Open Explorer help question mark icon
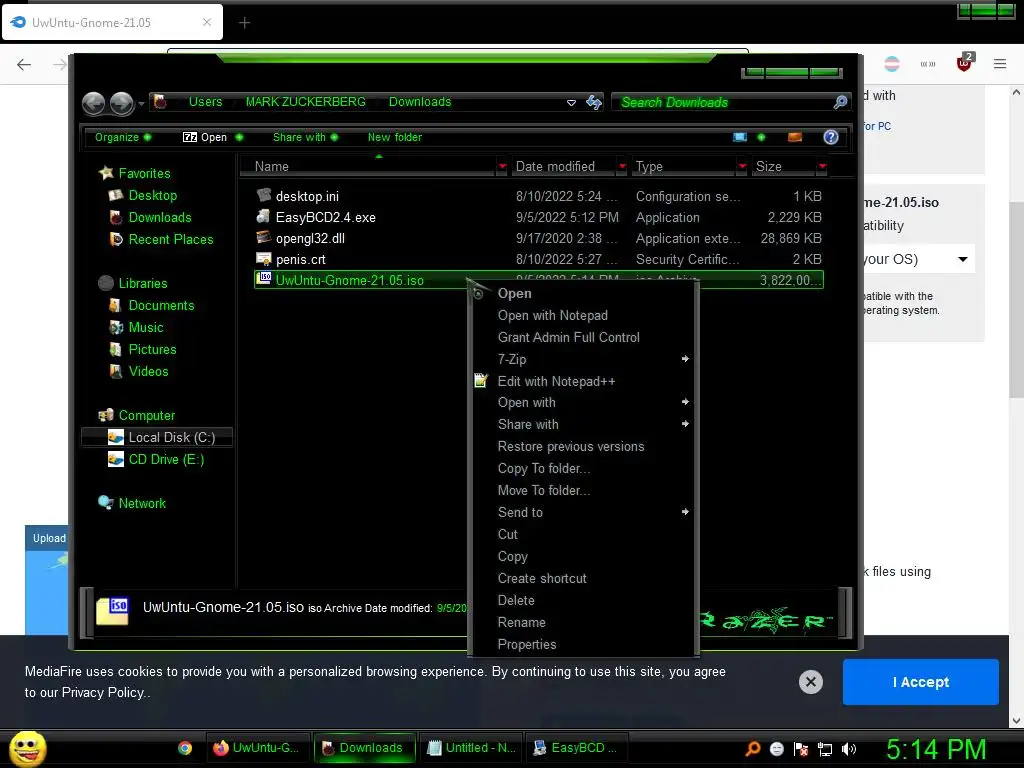The height and width of the screenshot is (768, 1024). (x=831, y=137)
